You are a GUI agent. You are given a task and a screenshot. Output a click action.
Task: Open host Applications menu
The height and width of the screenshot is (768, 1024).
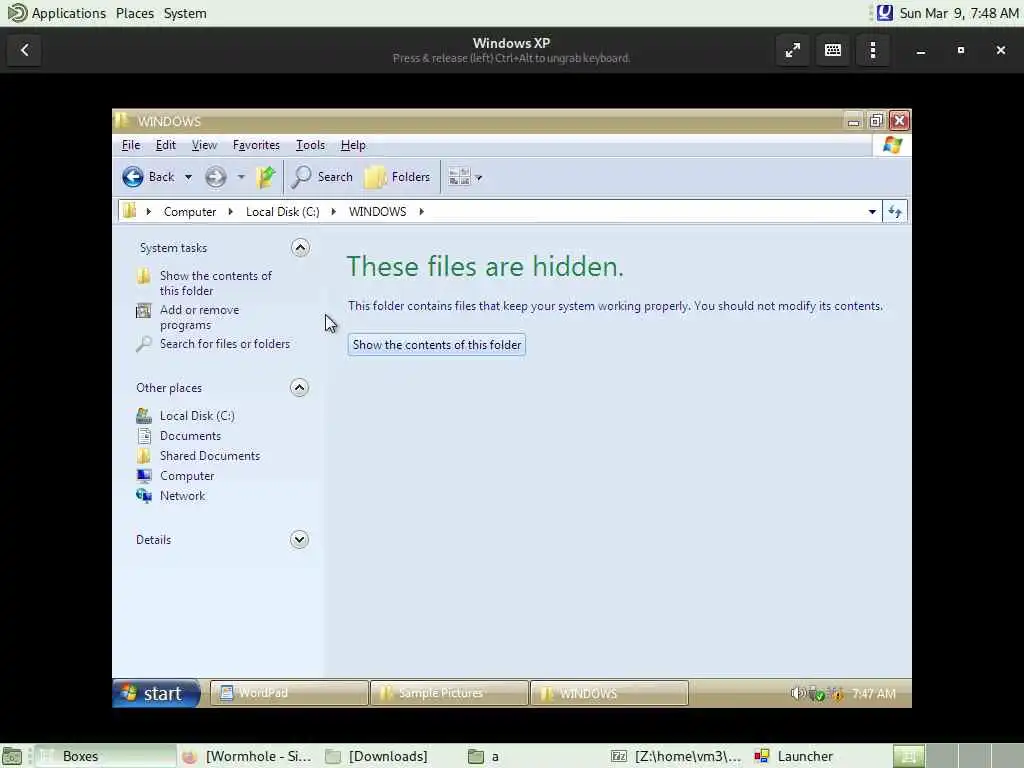[x=68, y=13]
